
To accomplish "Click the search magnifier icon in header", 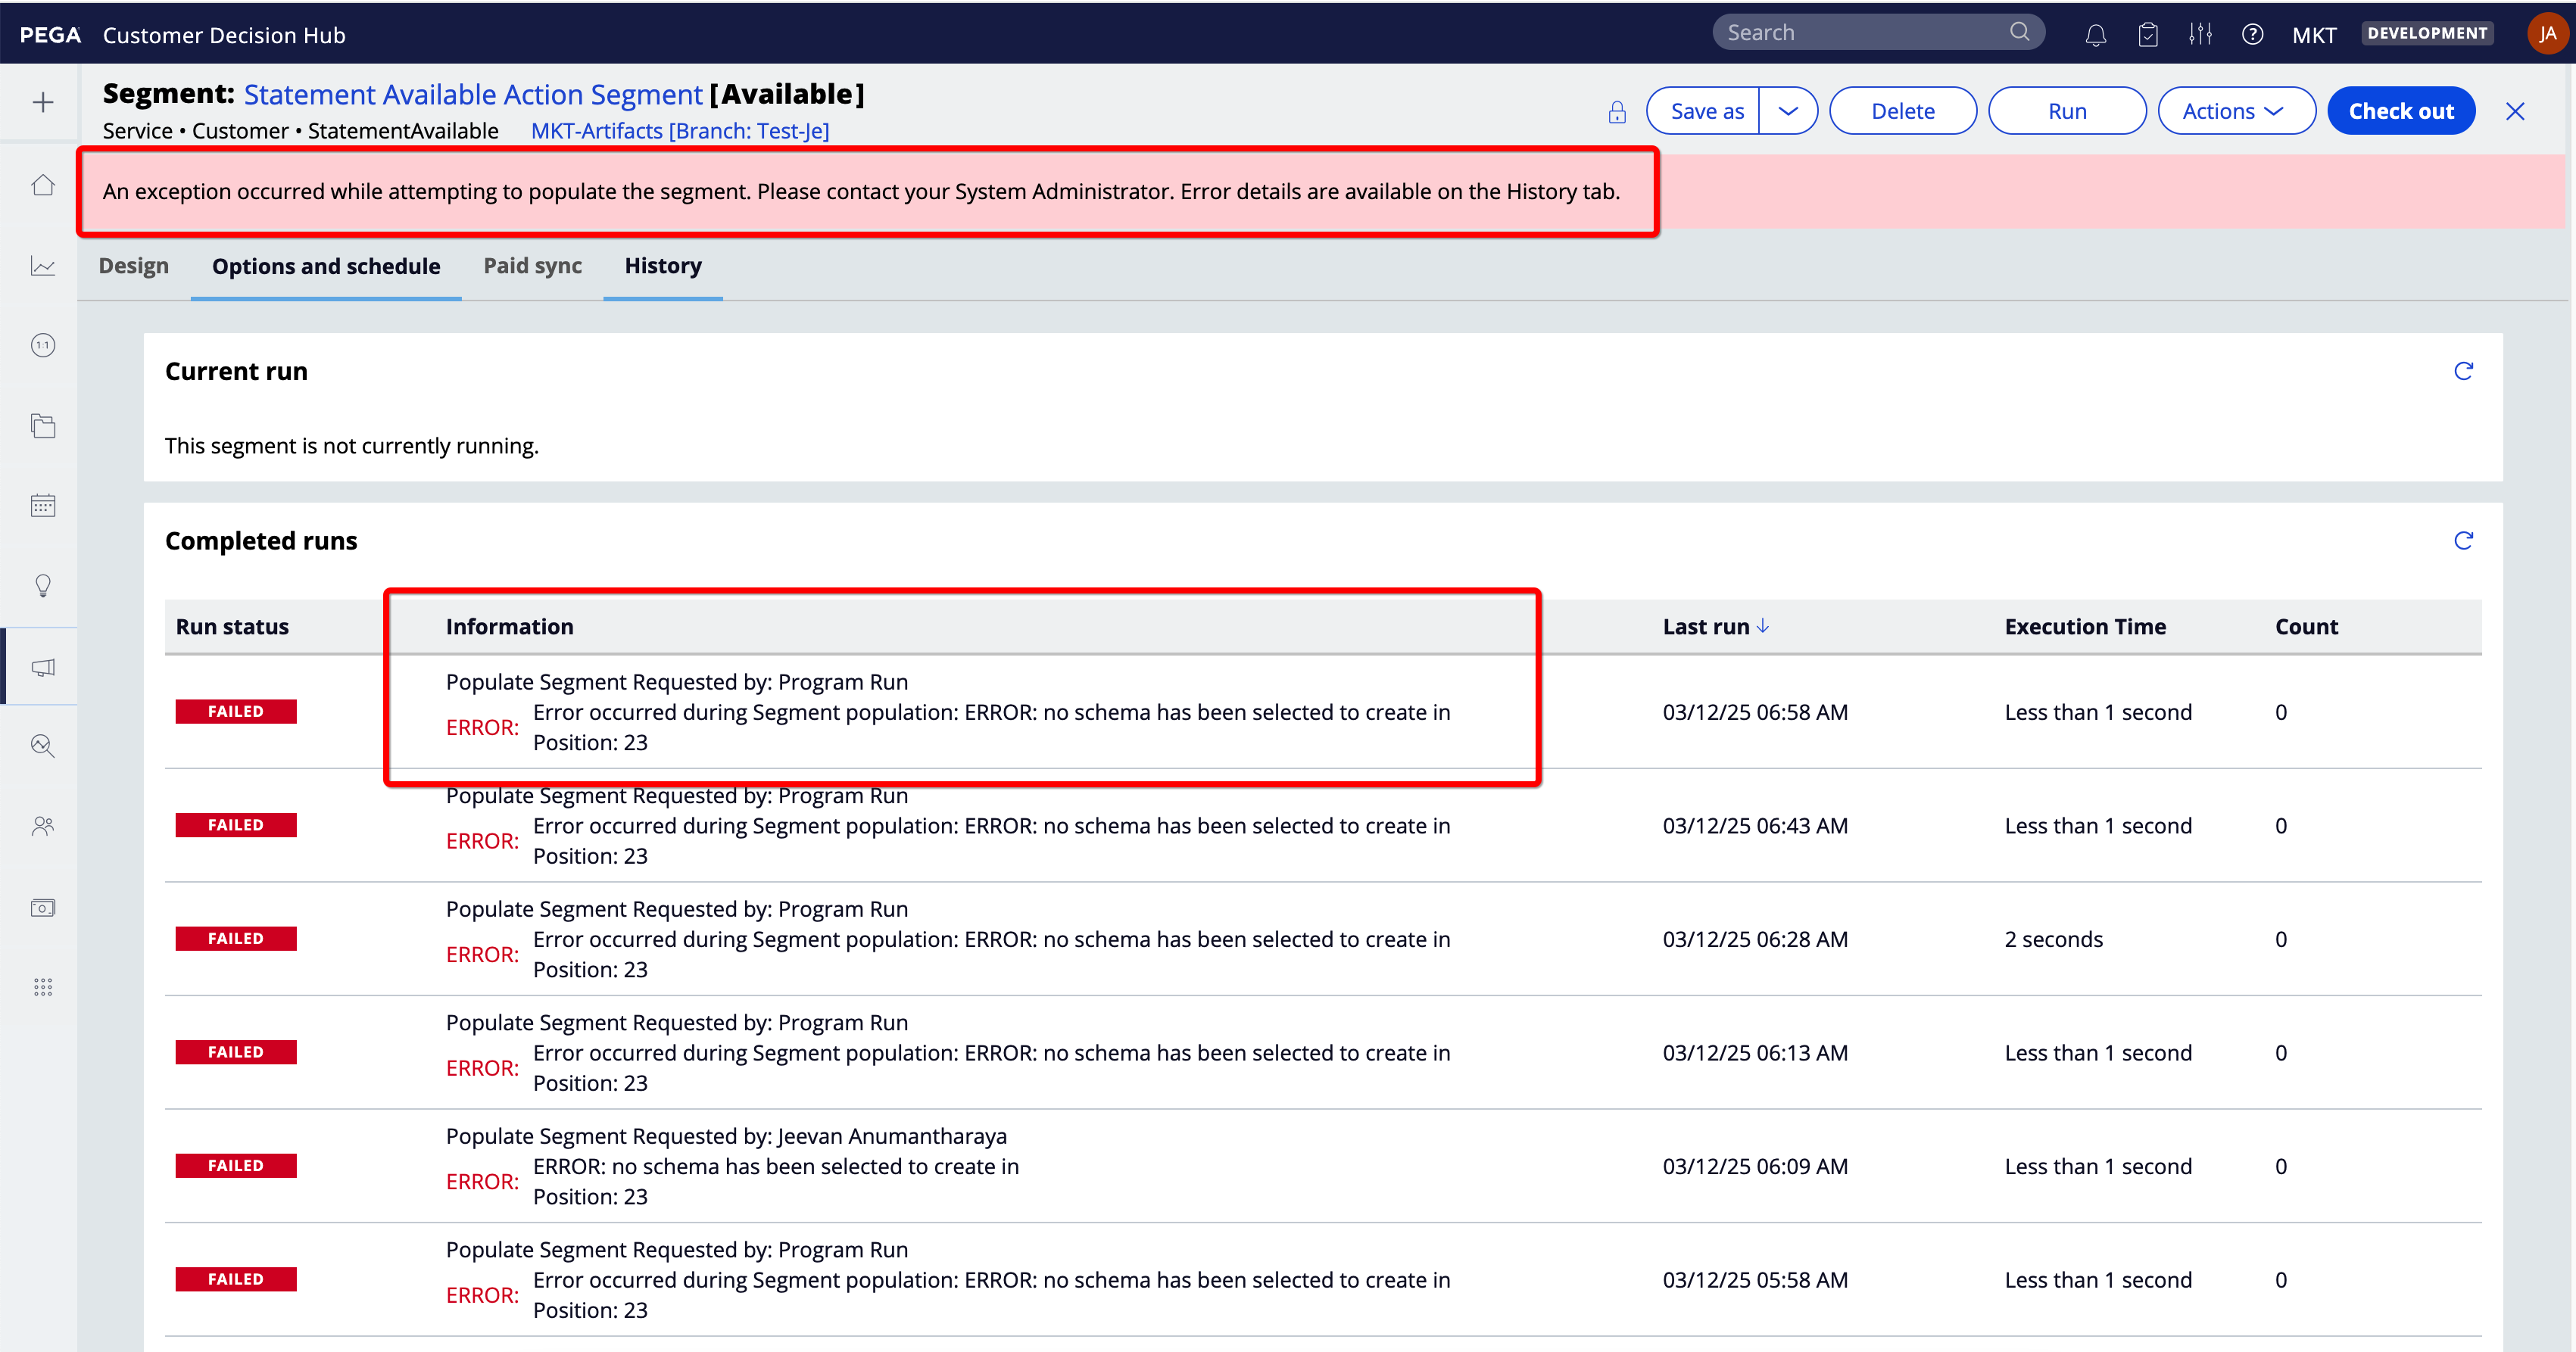I will 2020,32.
